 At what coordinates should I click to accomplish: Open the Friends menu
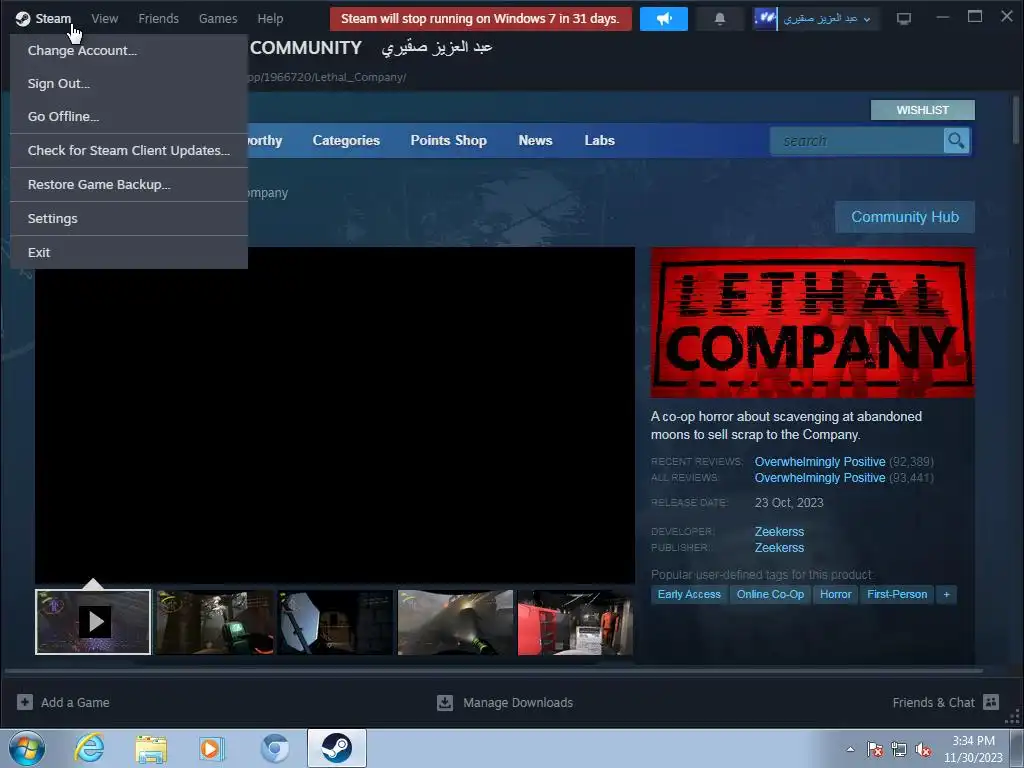click(158, 19)
